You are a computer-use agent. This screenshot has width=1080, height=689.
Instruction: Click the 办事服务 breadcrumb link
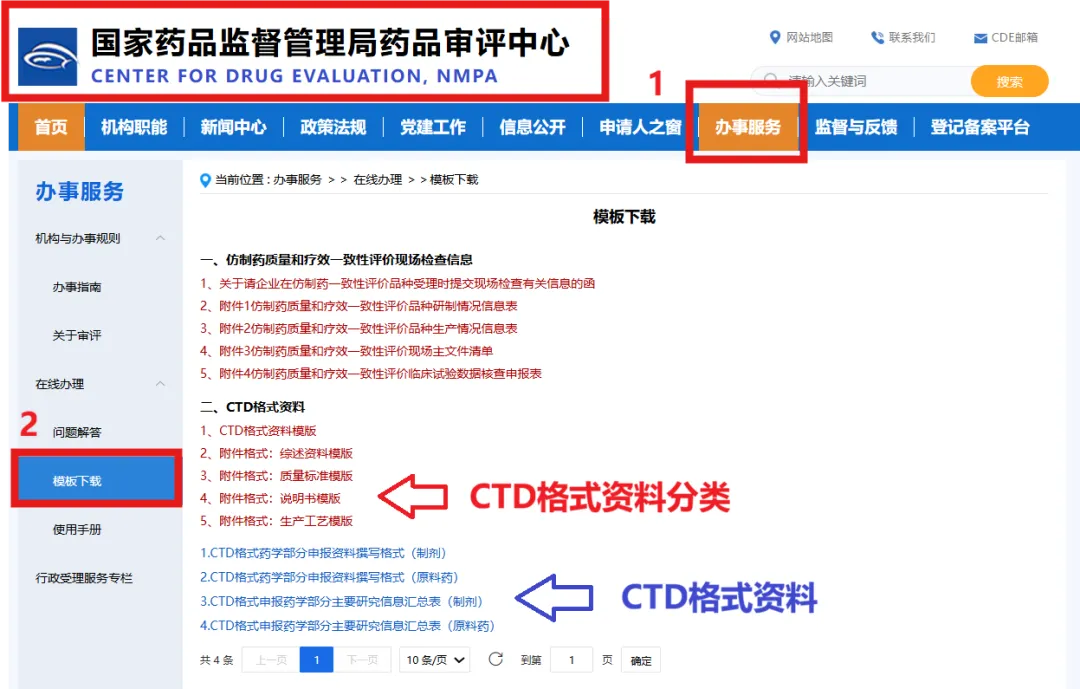pos(298,180)
